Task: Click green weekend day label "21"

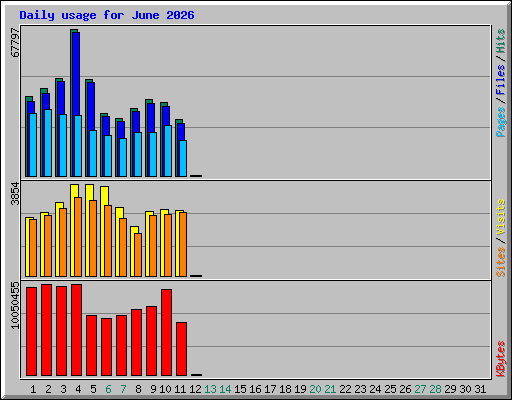Action: coord(330,389)
